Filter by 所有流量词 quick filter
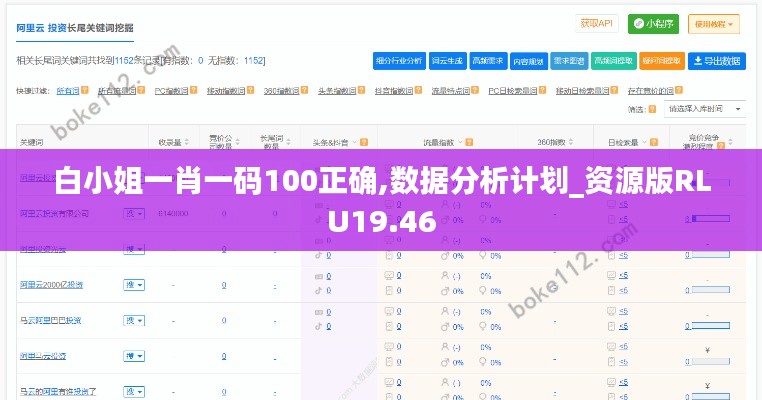Image resolution: width=762 pixels, height=400 pixels. click(117, 90)
